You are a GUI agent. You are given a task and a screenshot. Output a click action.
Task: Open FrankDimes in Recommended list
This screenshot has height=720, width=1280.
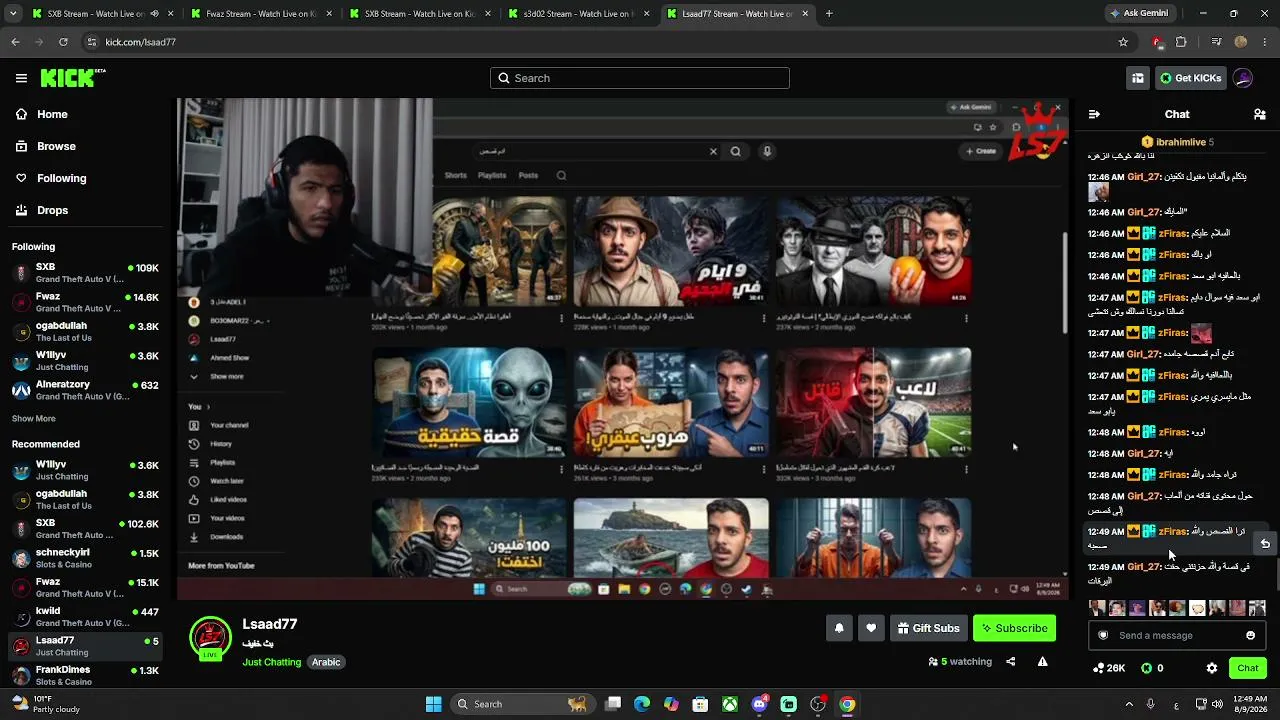click(x=86, y=675)
